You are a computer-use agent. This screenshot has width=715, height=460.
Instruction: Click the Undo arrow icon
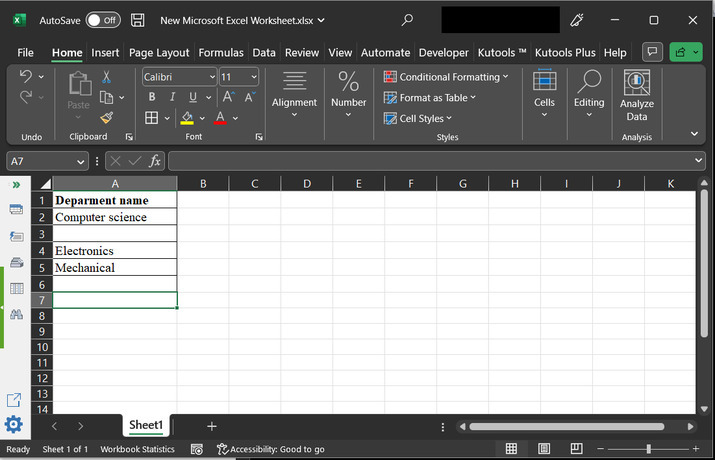(26, 77)
